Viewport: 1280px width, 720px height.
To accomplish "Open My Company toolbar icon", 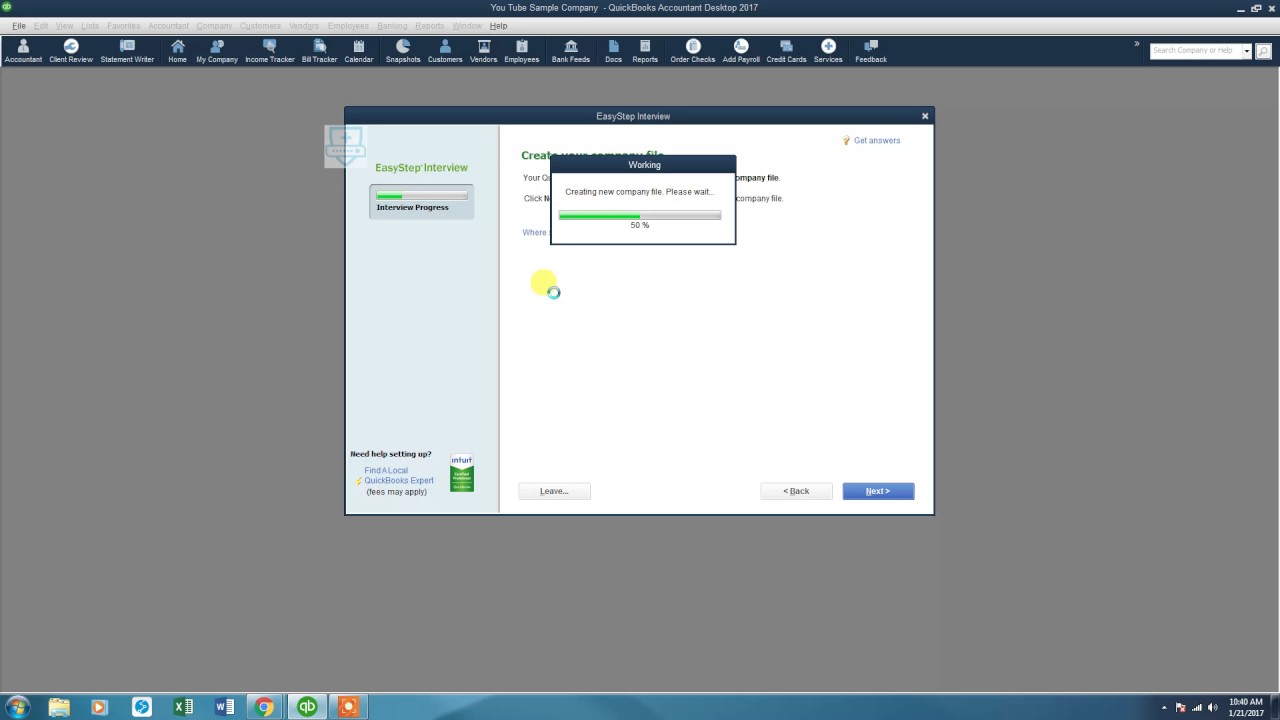I will click(x=217, y=51).
